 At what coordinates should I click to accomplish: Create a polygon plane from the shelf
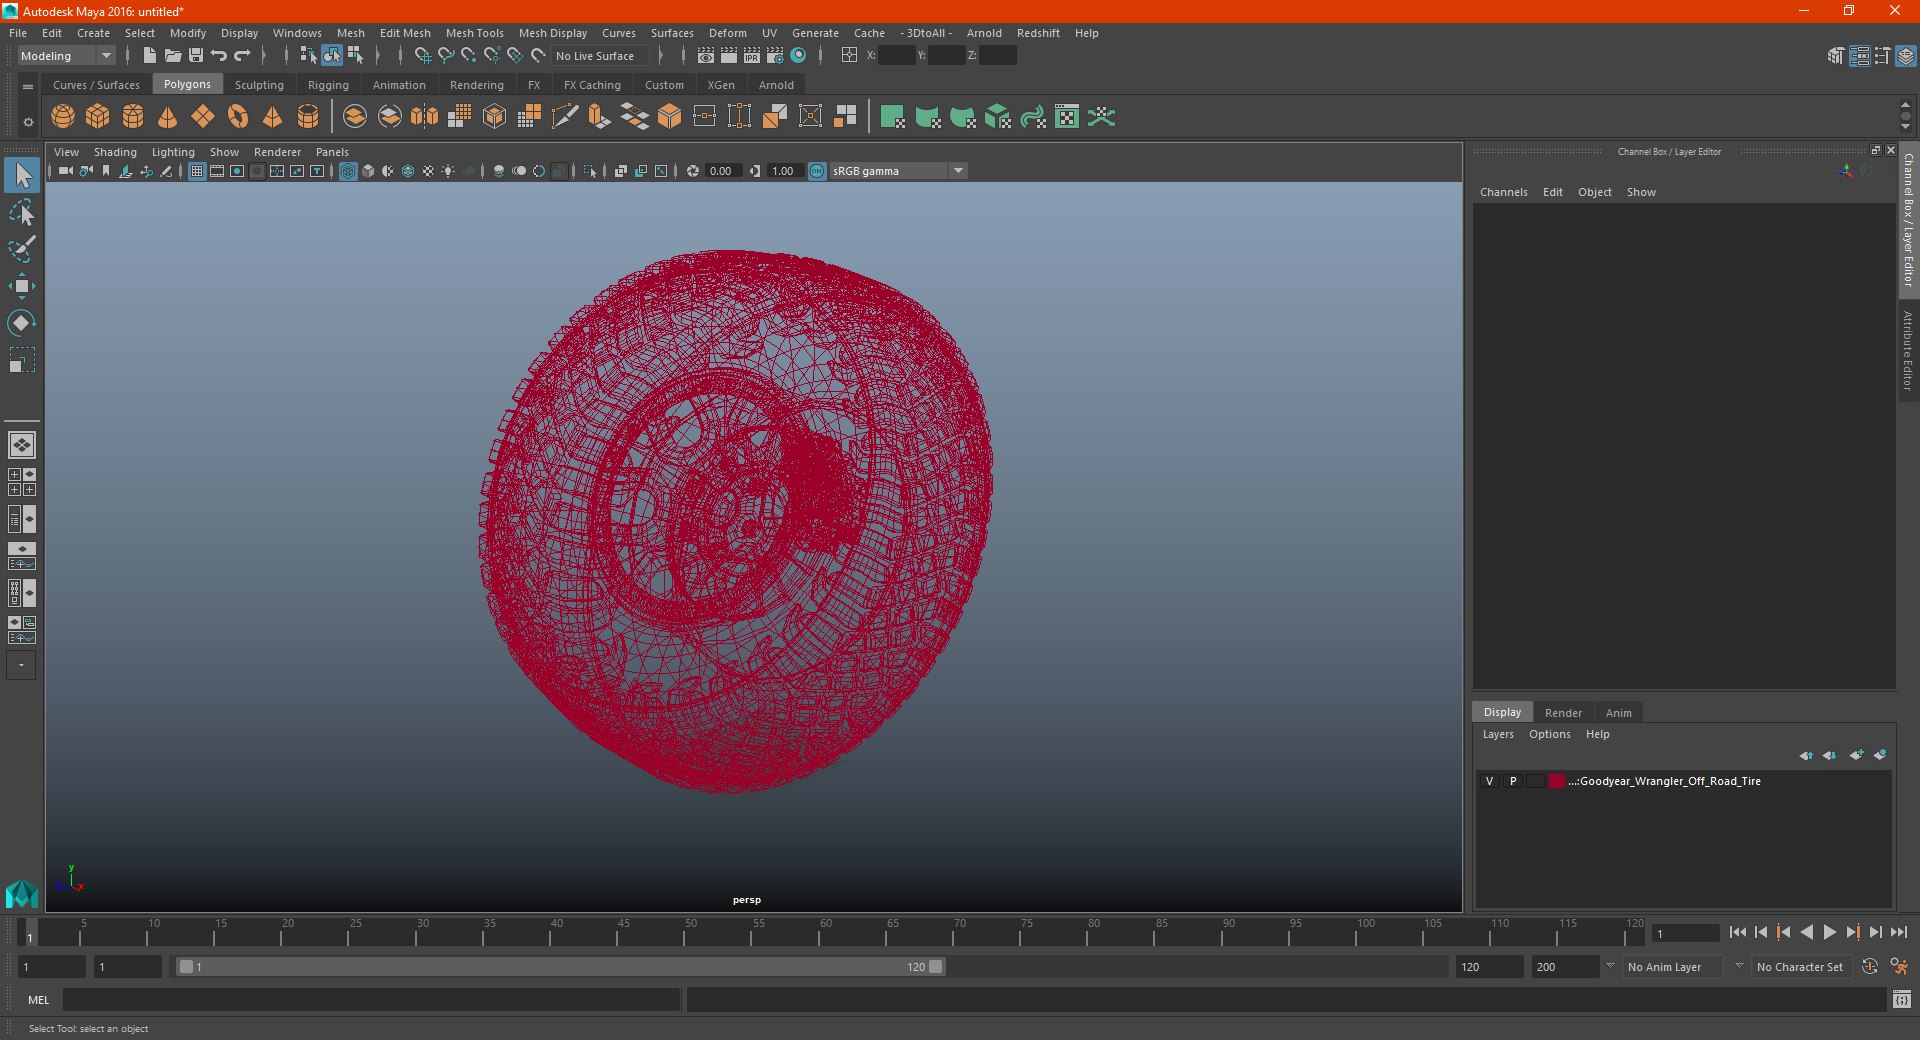[203, 117]
